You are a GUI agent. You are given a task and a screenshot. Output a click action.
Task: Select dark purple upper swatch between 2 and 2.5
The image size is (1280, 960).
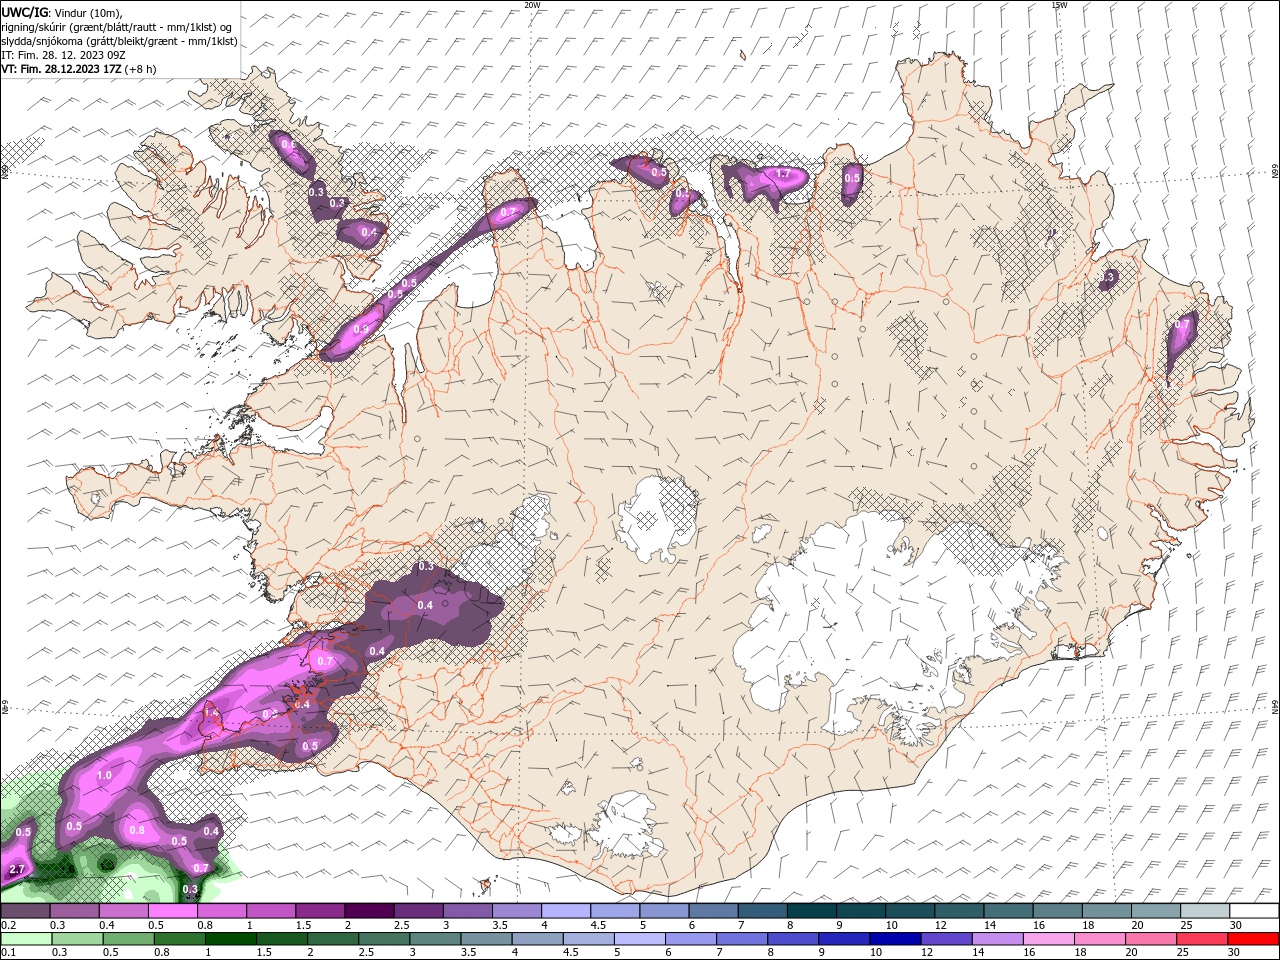[x=368, y=911]
